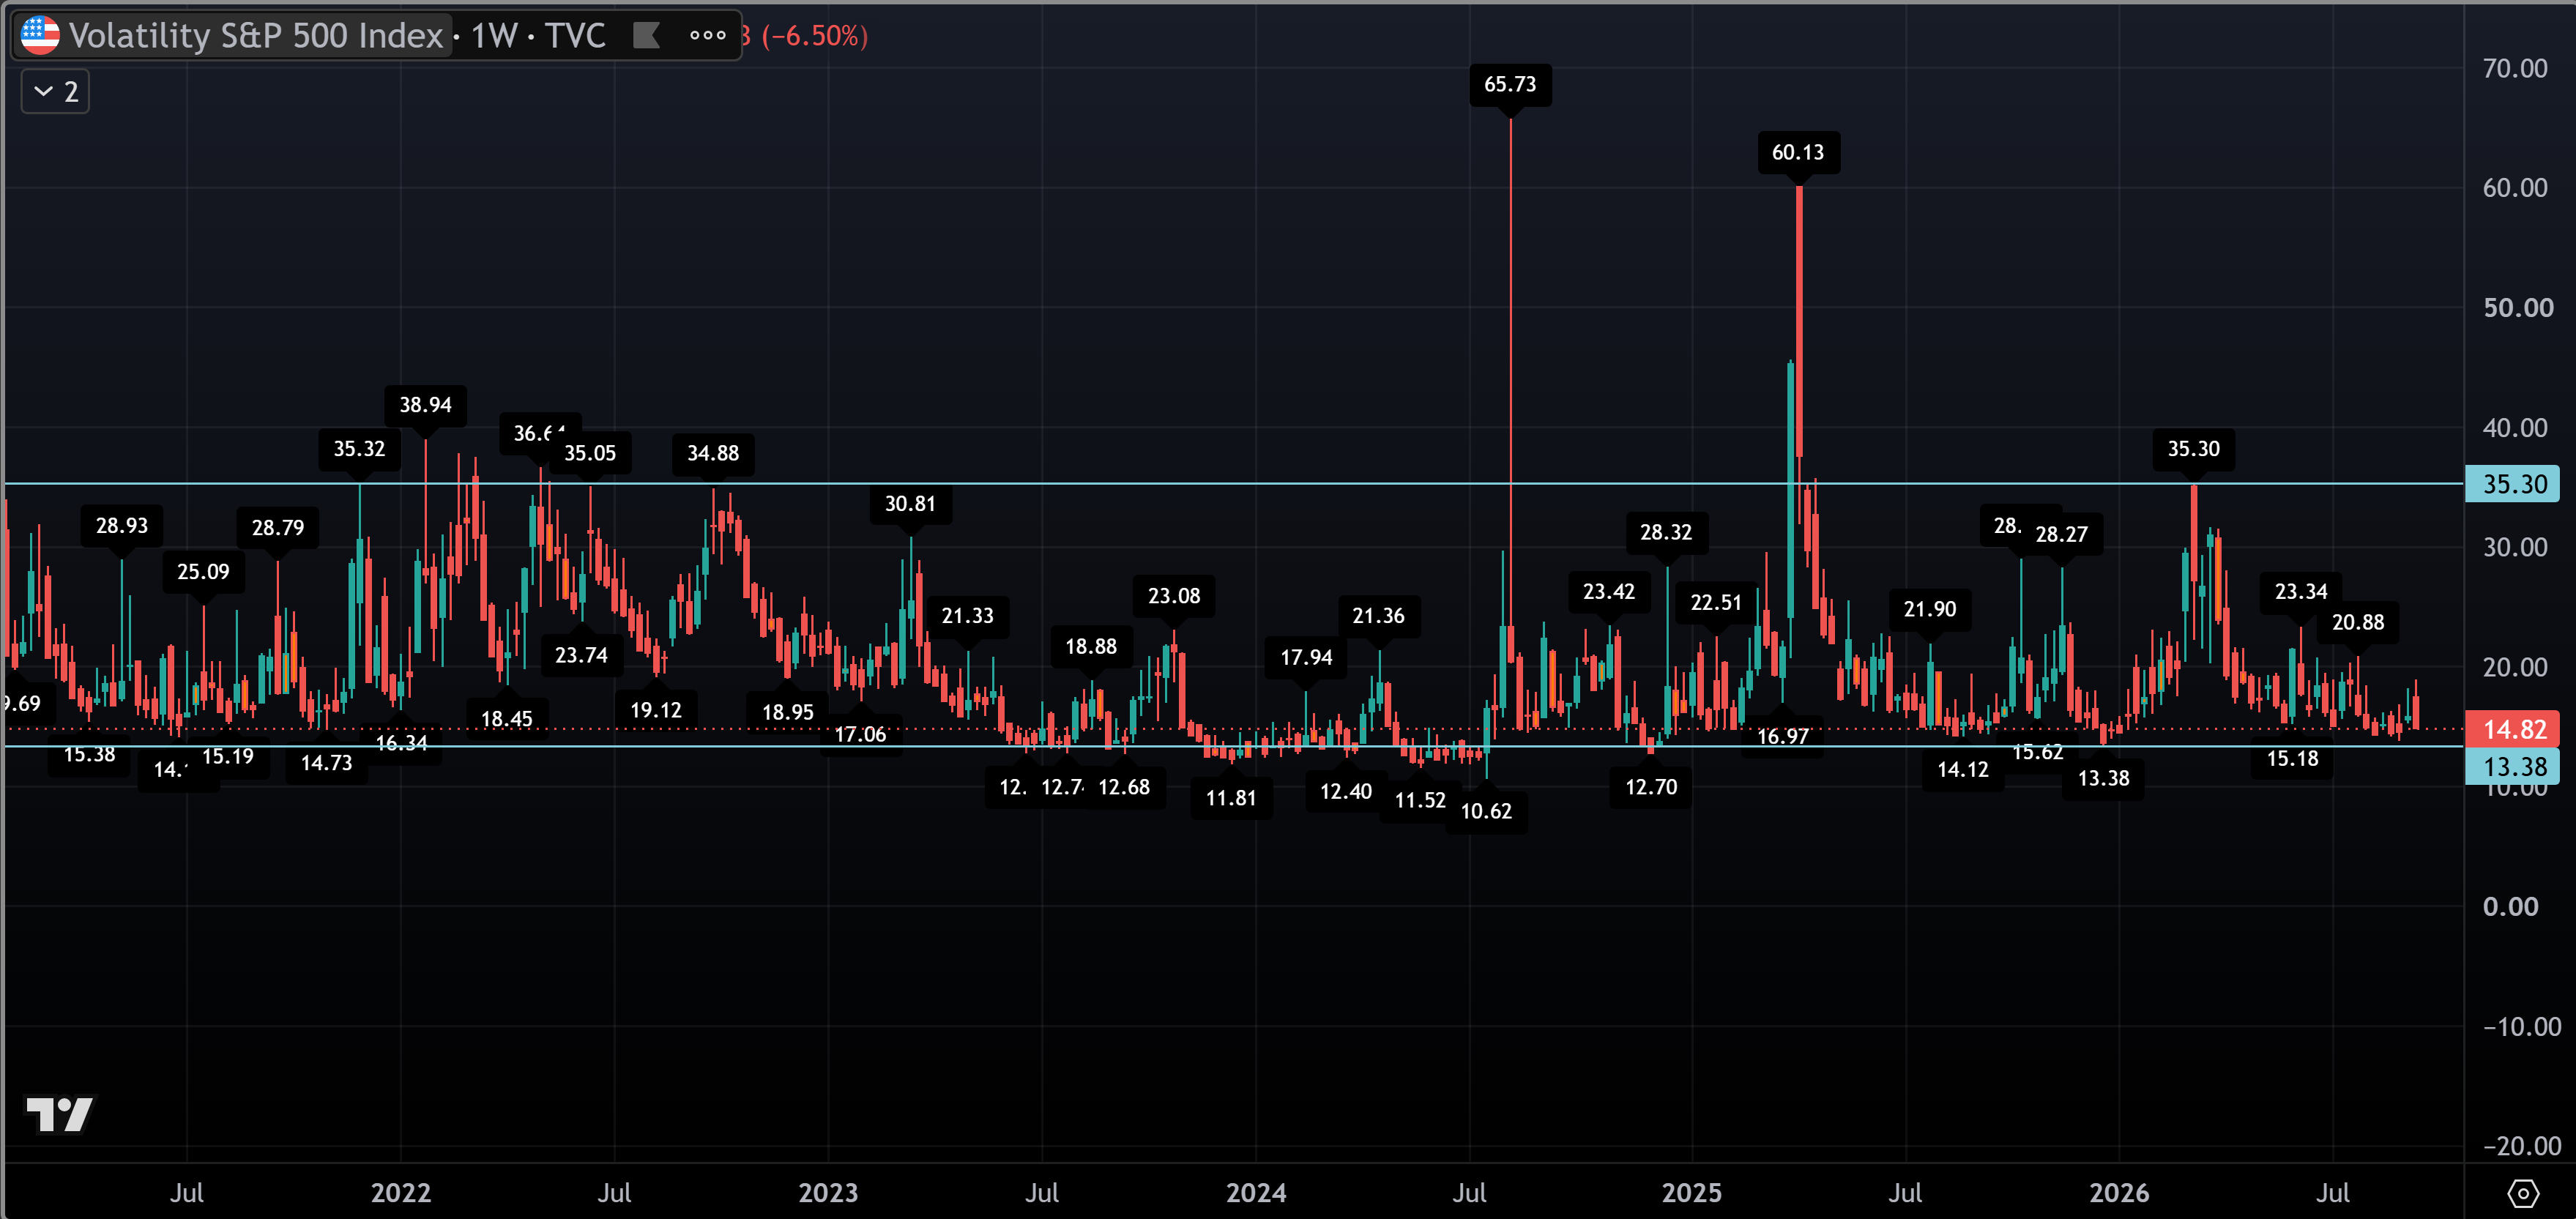Click the 38.94 pivot high label

click(x=425, y=405)
